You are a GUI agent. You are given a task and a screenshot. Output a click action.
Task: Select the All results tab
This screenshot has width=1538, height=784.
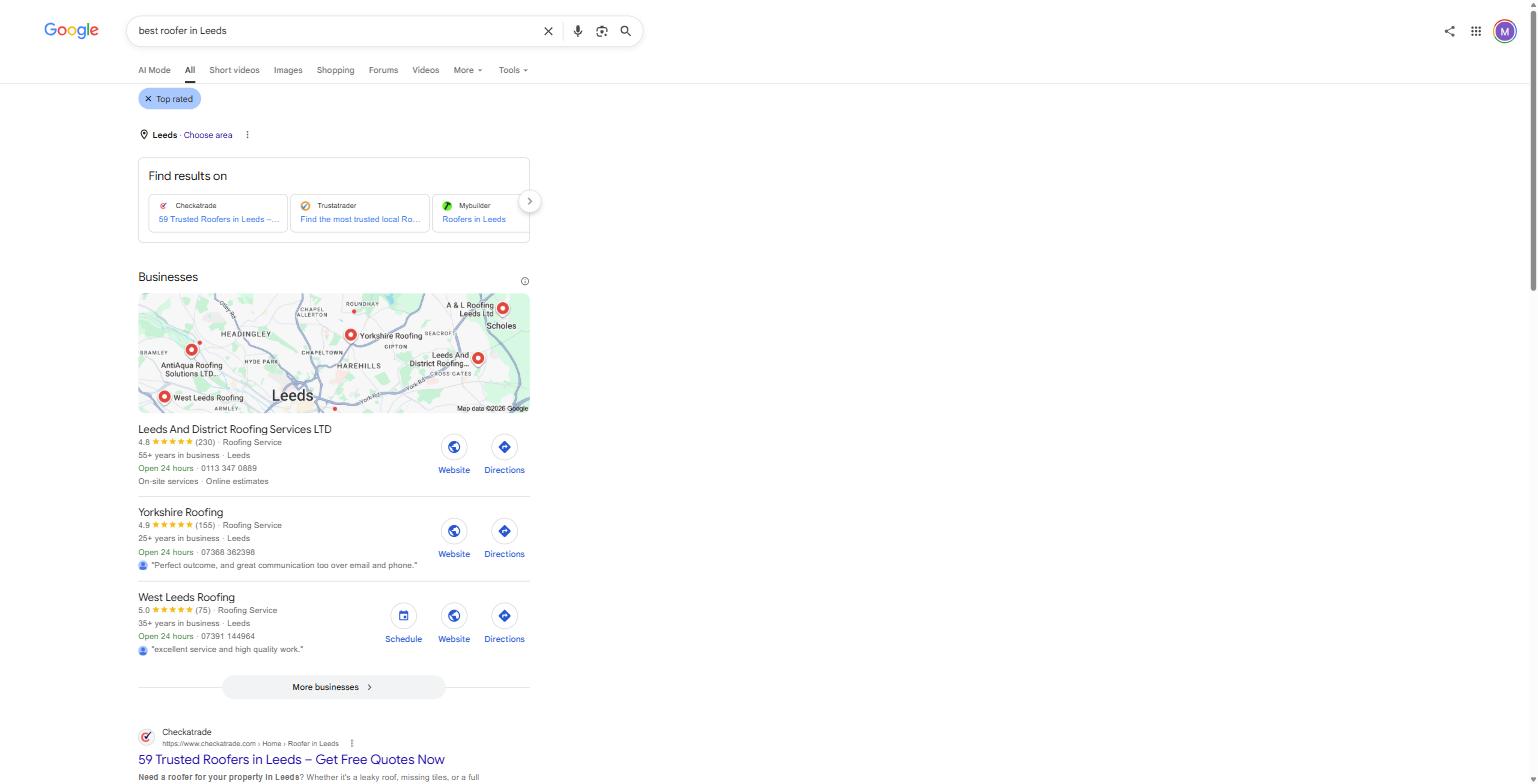189,70
